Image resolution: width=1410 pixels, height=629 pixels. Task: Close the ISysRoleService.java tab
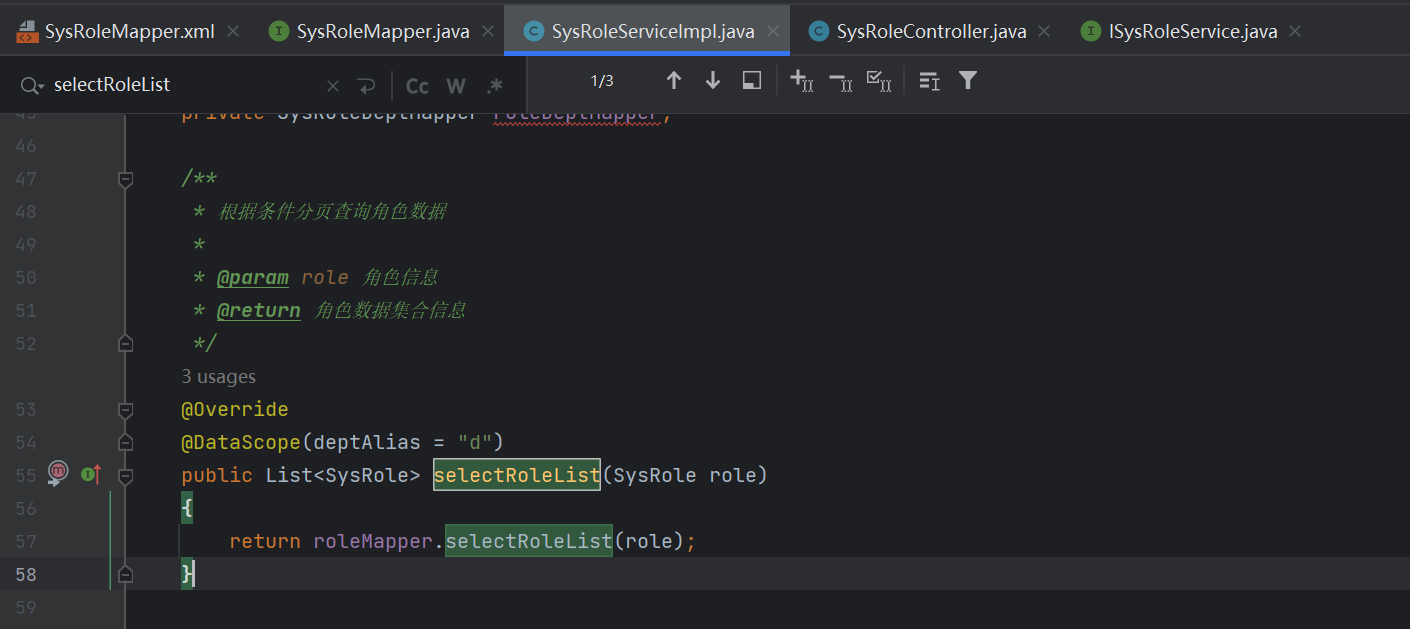point(1296,32)
